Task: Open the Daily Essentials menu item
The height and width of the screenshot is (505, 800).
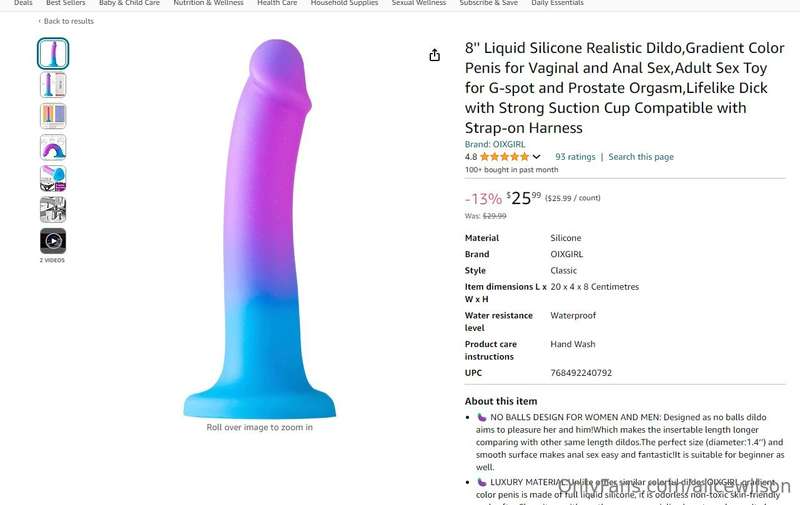Action: click(x=557, y=3)
